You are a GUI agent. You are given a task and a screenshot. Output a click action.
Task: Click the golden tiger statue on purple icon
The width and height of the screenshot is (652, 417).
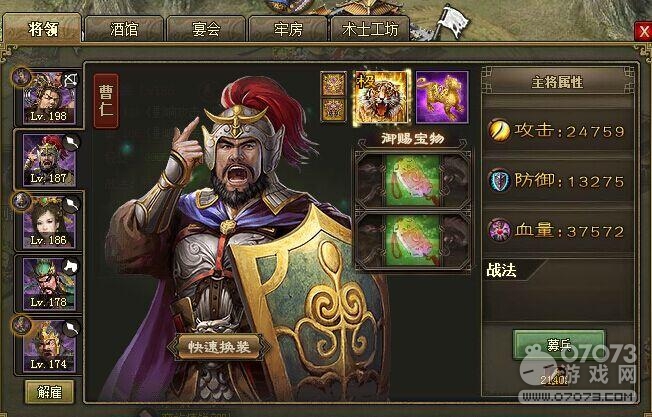click(442, 97)
